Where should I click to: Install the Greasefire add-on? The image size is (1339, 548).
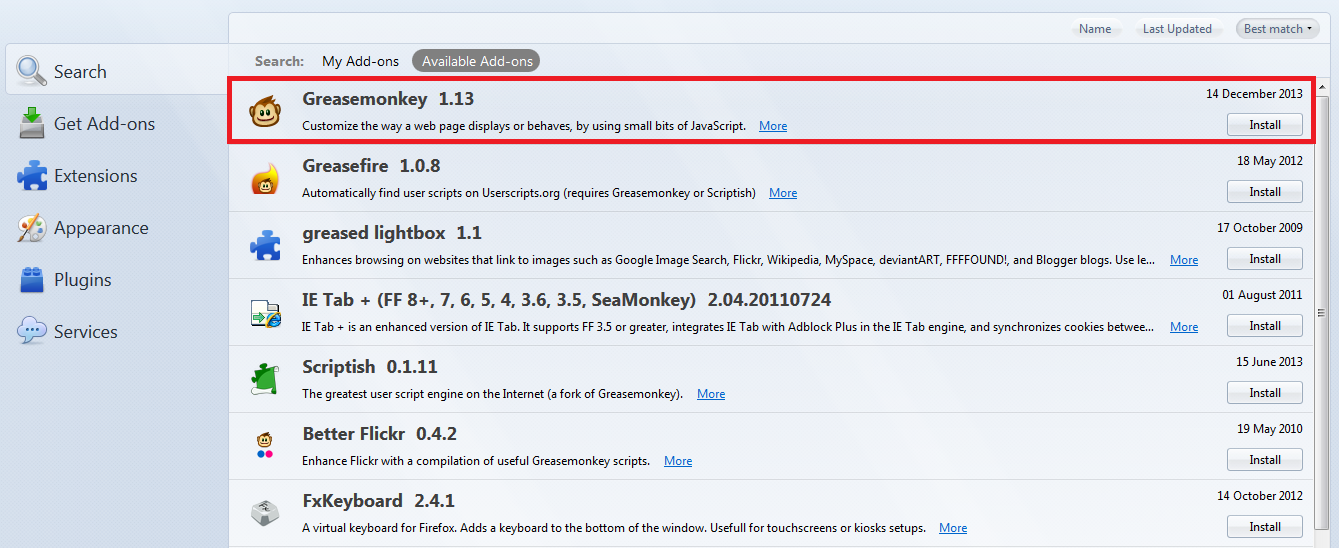[x=1265, y=192]
